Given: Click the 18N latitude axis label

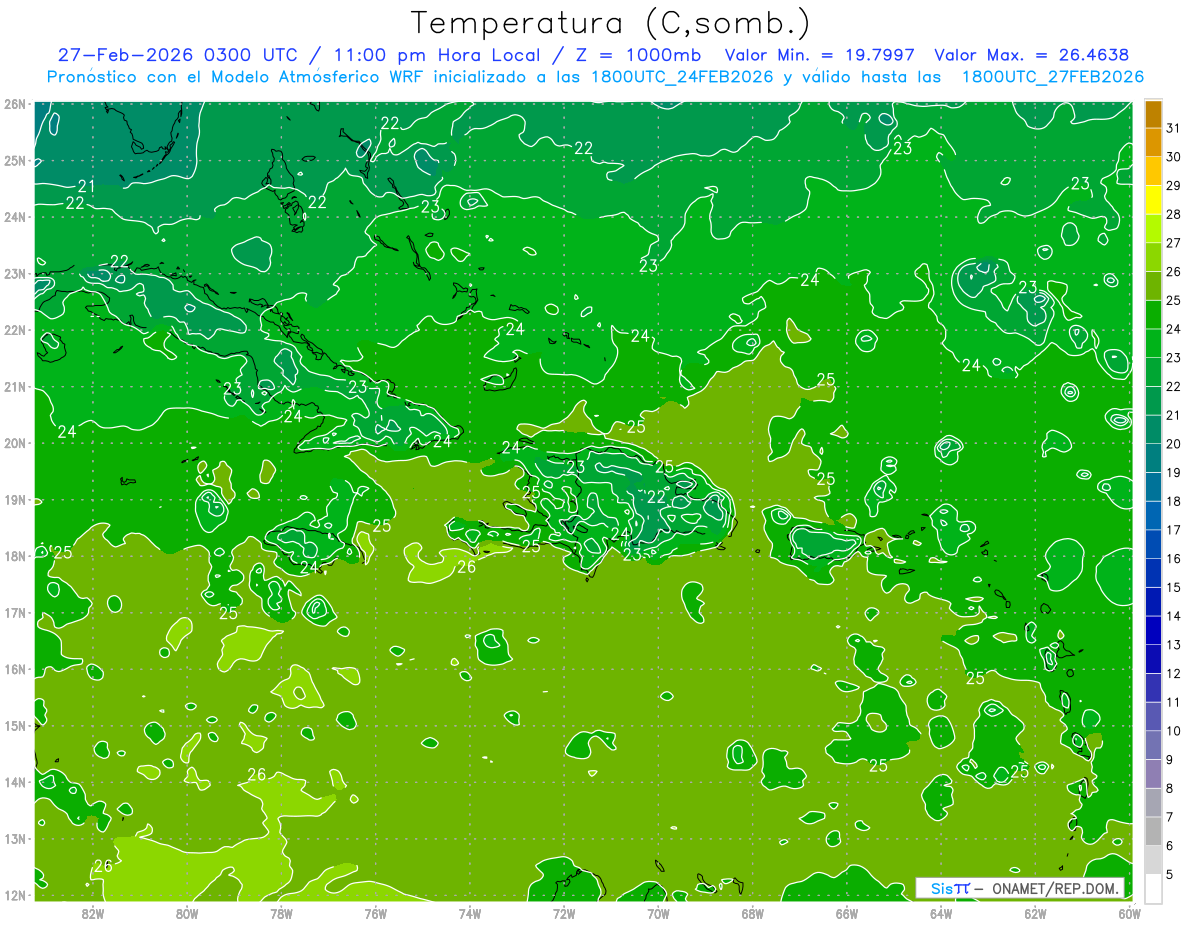Looking at the screenshot, I should pyautogui.click(x=15, y=556).
